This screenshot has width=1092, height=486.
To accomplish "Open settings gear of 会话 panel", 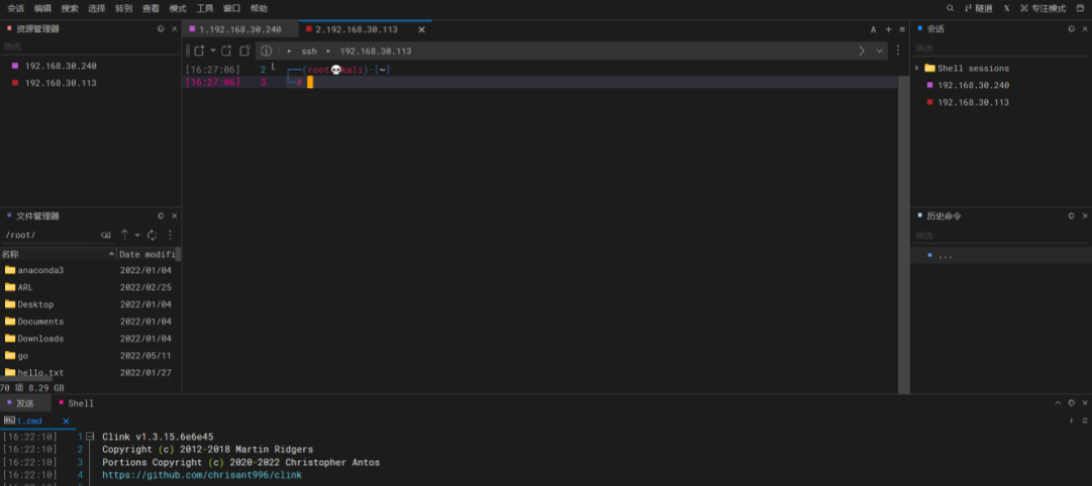I will [1071, 29].
